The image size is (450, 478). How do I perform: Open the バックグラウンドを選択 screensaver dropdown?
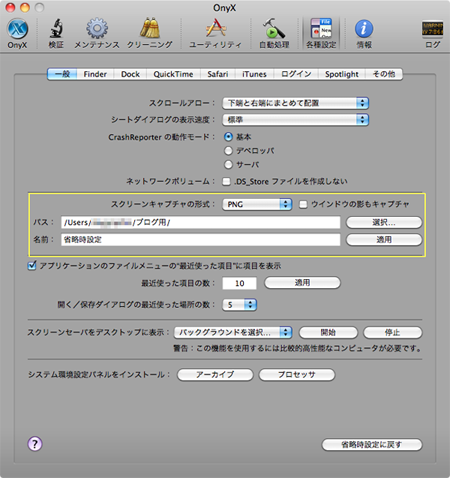pyautogui.click(x=233, y=332)
